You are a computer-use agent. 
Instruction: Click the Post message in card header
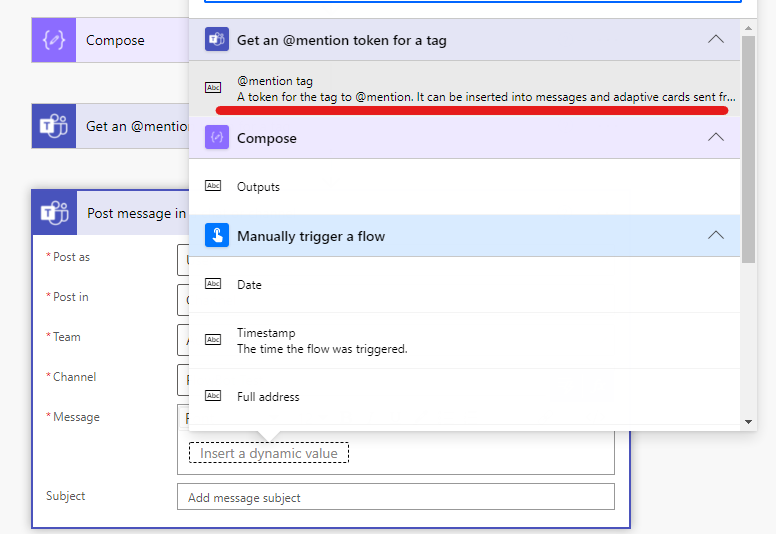(111, 213)
